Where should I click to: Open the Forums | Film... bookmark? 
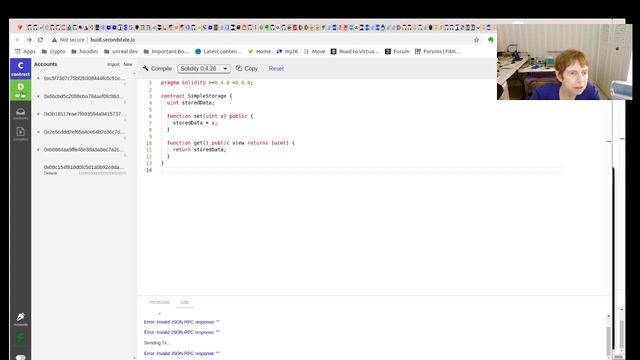coord(438,51)
